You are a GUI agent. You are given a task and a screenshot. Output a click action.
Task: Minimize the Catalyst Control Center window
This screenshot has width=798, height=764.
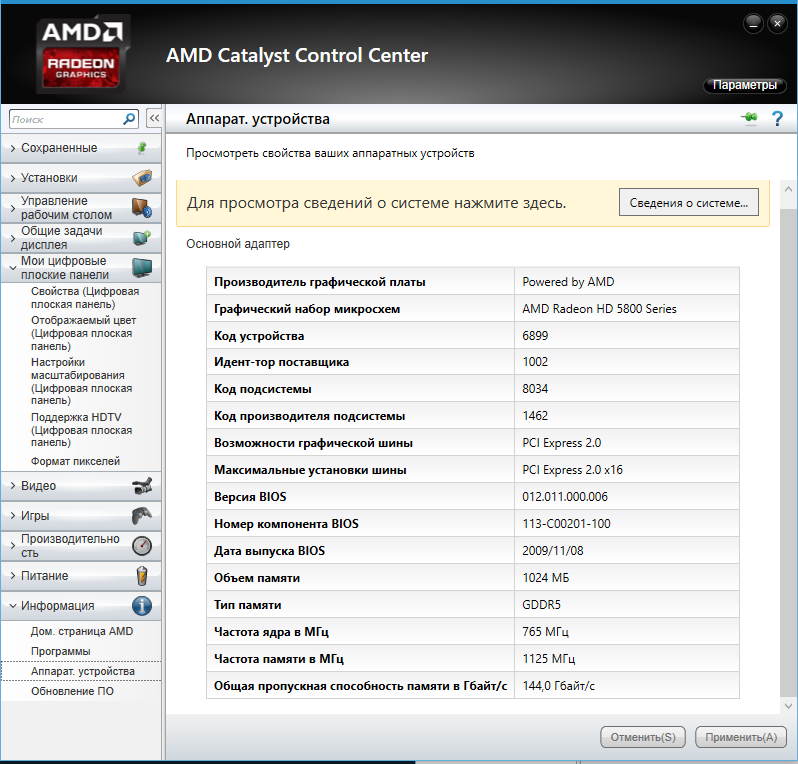click(x=753, y=23)
